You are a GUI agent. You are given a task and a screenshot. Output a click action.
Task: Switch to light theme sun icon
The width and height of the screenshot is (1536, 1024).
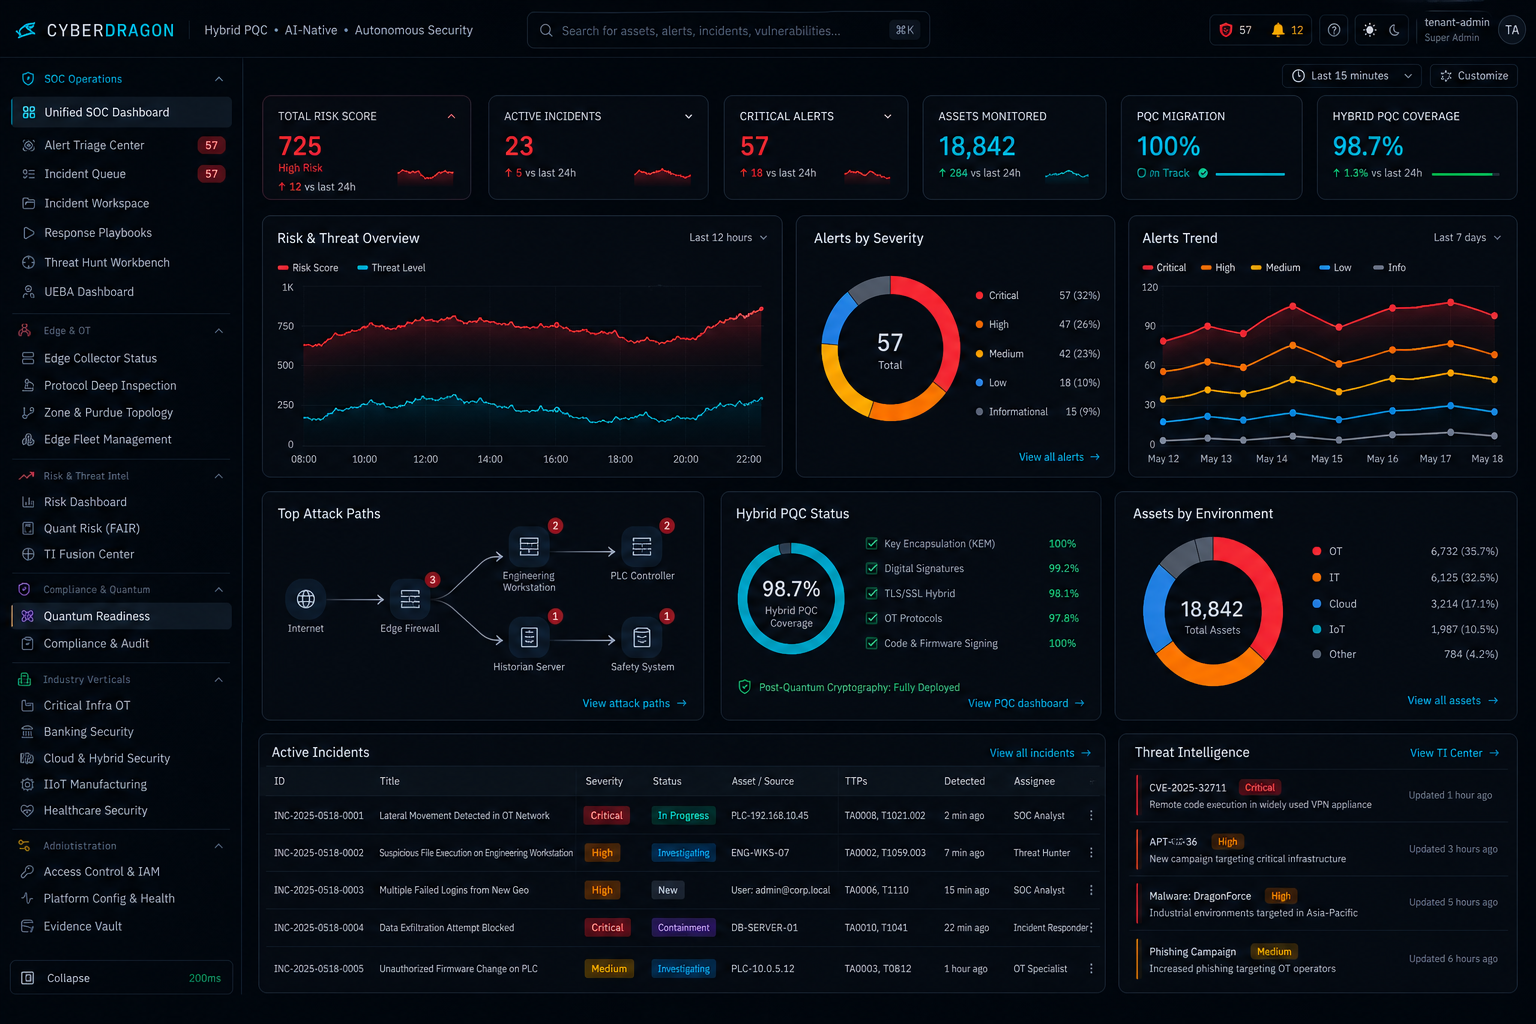[x=1370, y=30]
